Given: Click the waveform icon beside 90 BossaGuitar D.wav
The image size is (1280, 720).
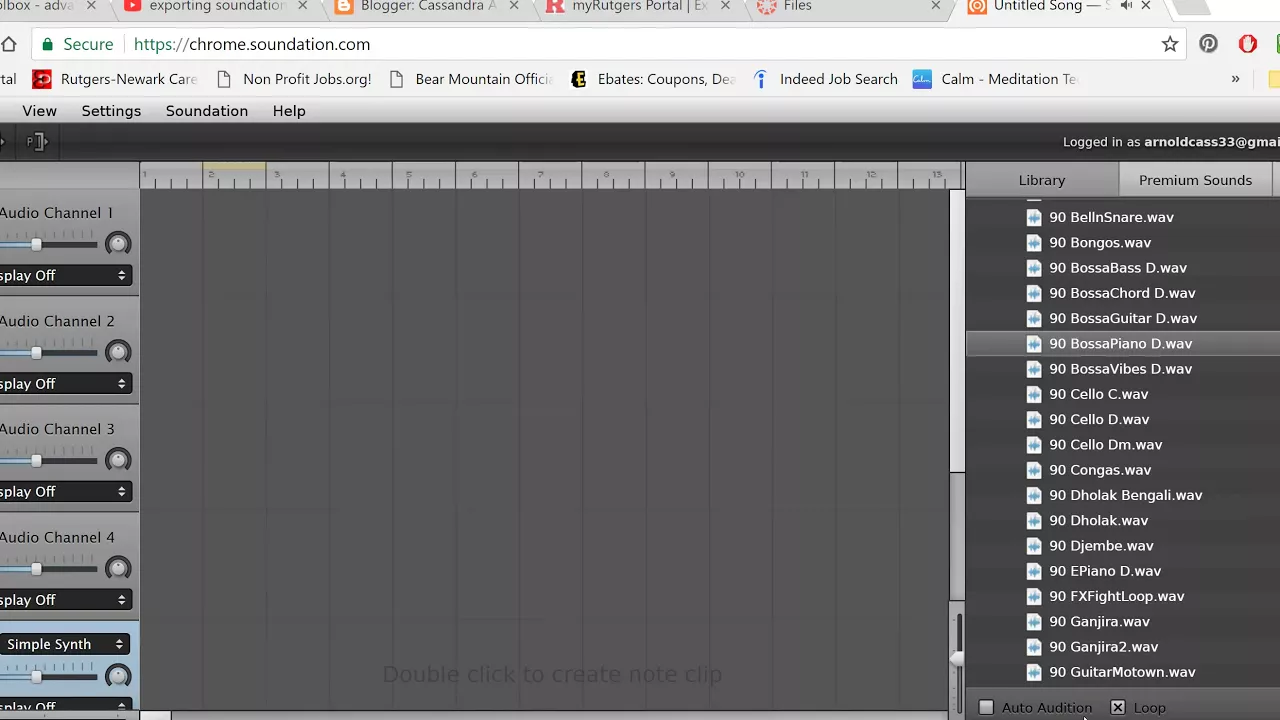Looking at the screenshot, I should tap(1034, 318).
